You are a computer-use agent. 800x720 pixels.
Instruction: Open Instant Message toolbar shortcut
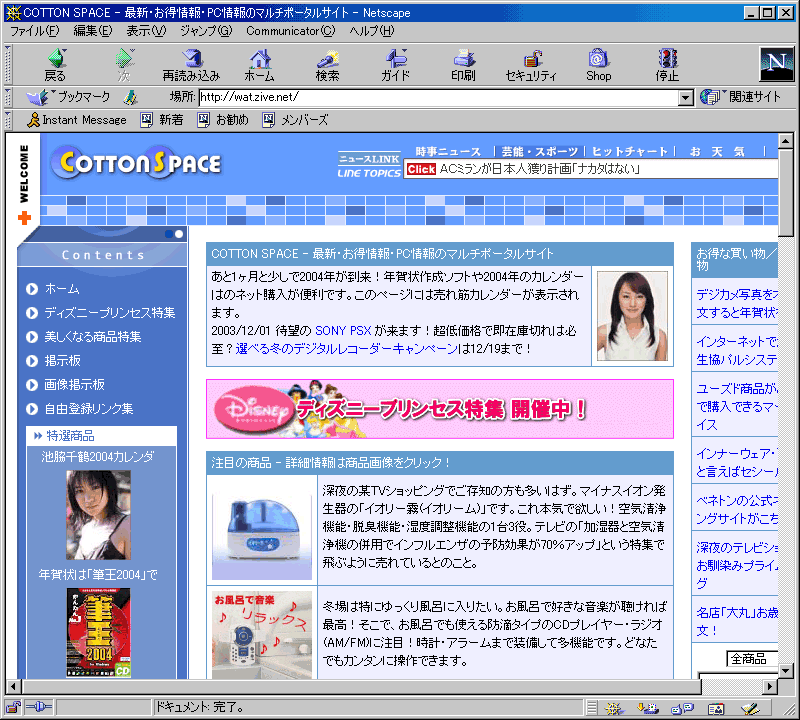click(x=77, y=120)
